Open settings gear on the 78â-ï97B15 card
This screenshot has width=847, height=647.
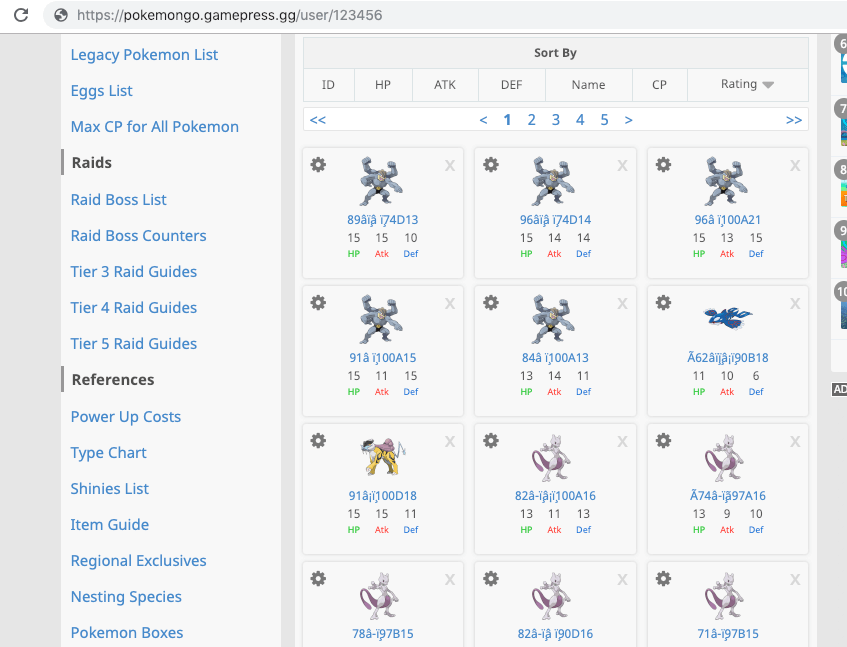(318, 579)
